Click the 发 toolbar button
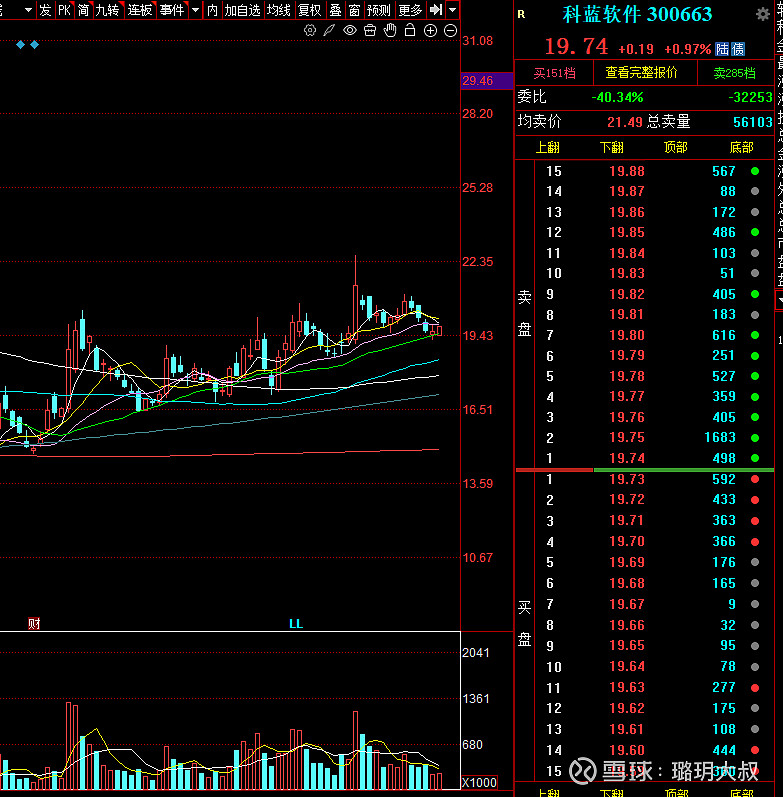 click(45, 10)
